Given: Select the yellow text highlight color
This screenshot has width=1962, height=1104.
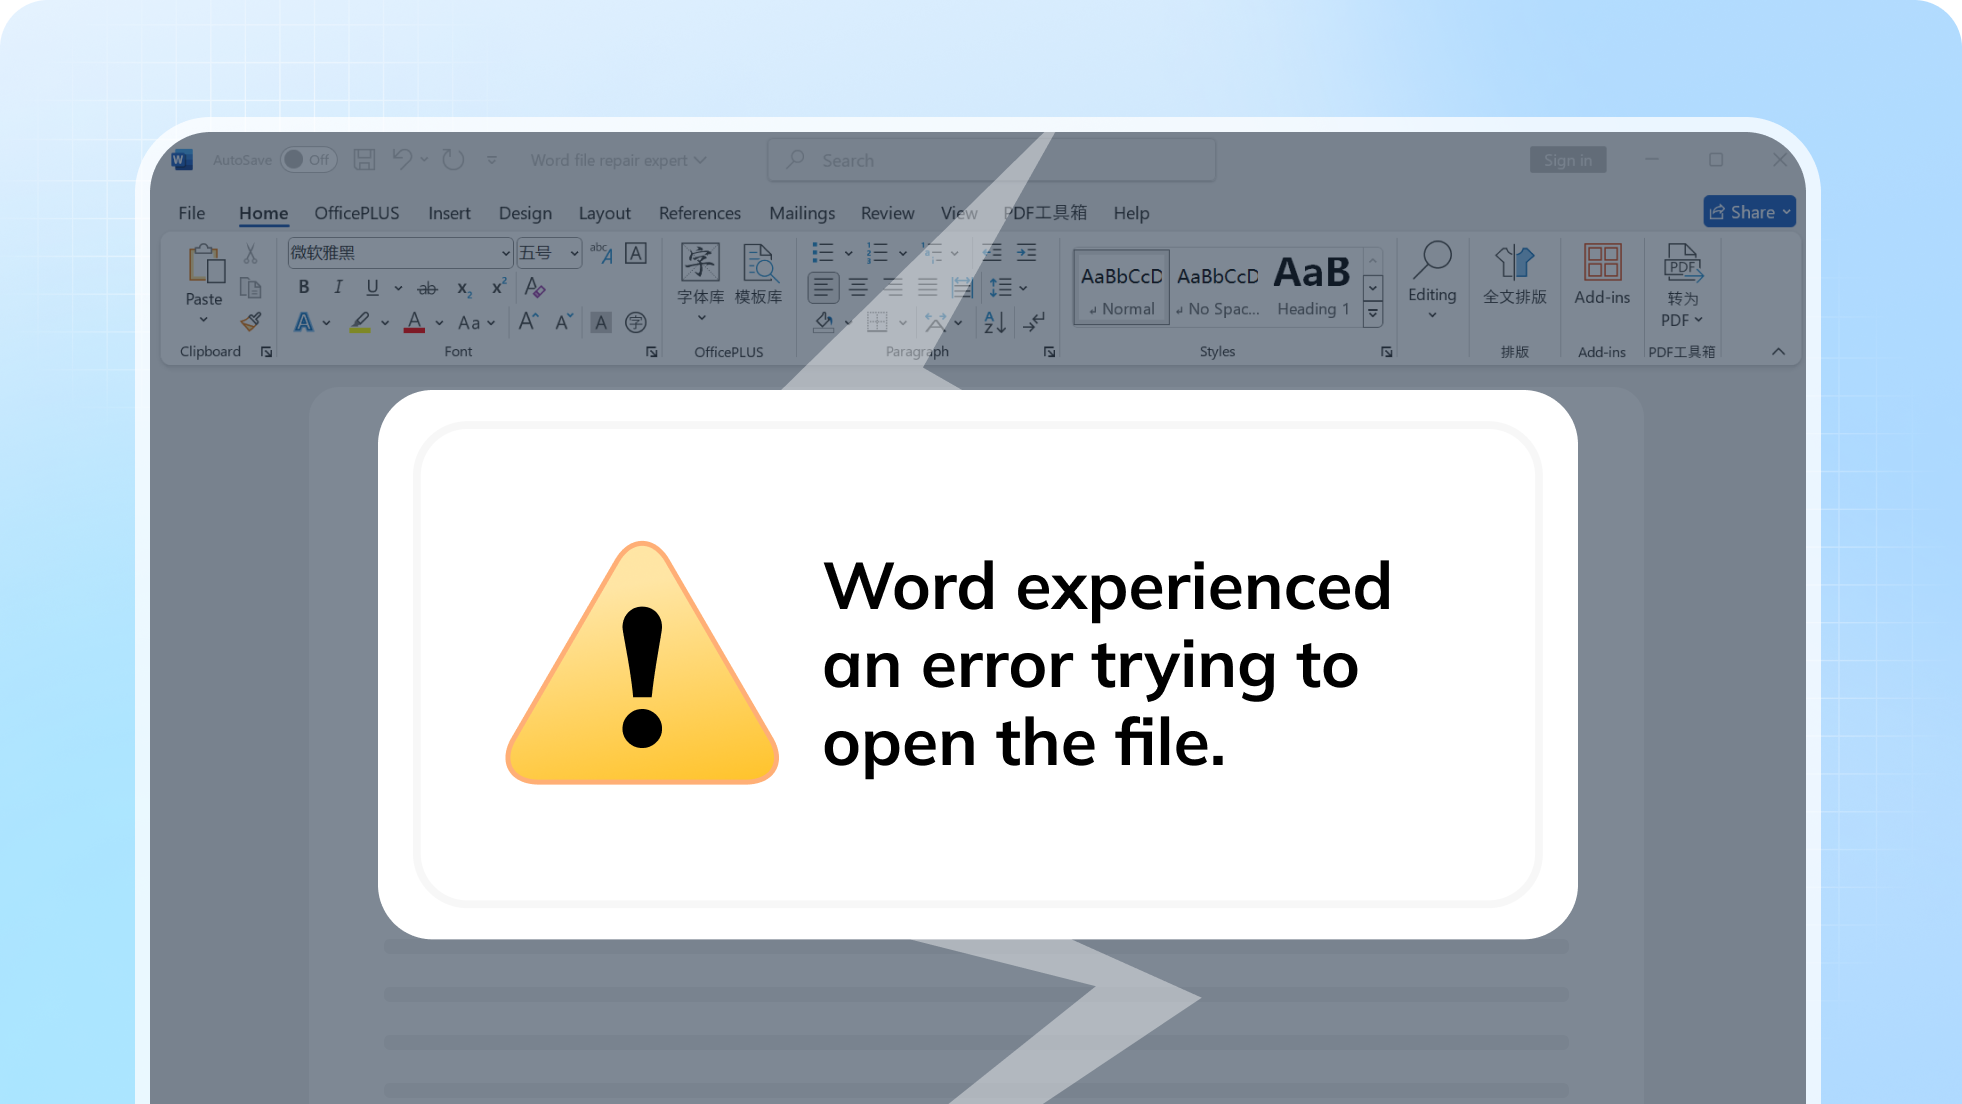Looking at the screenshot, I should pyautogui.click(x=360, y=322).
